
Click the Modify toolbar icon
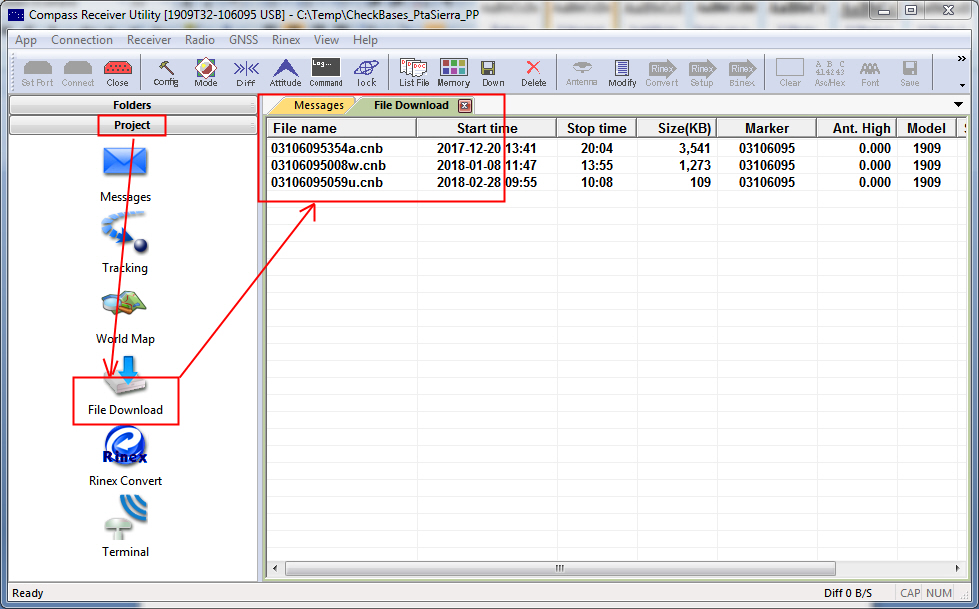coord(622,73)
